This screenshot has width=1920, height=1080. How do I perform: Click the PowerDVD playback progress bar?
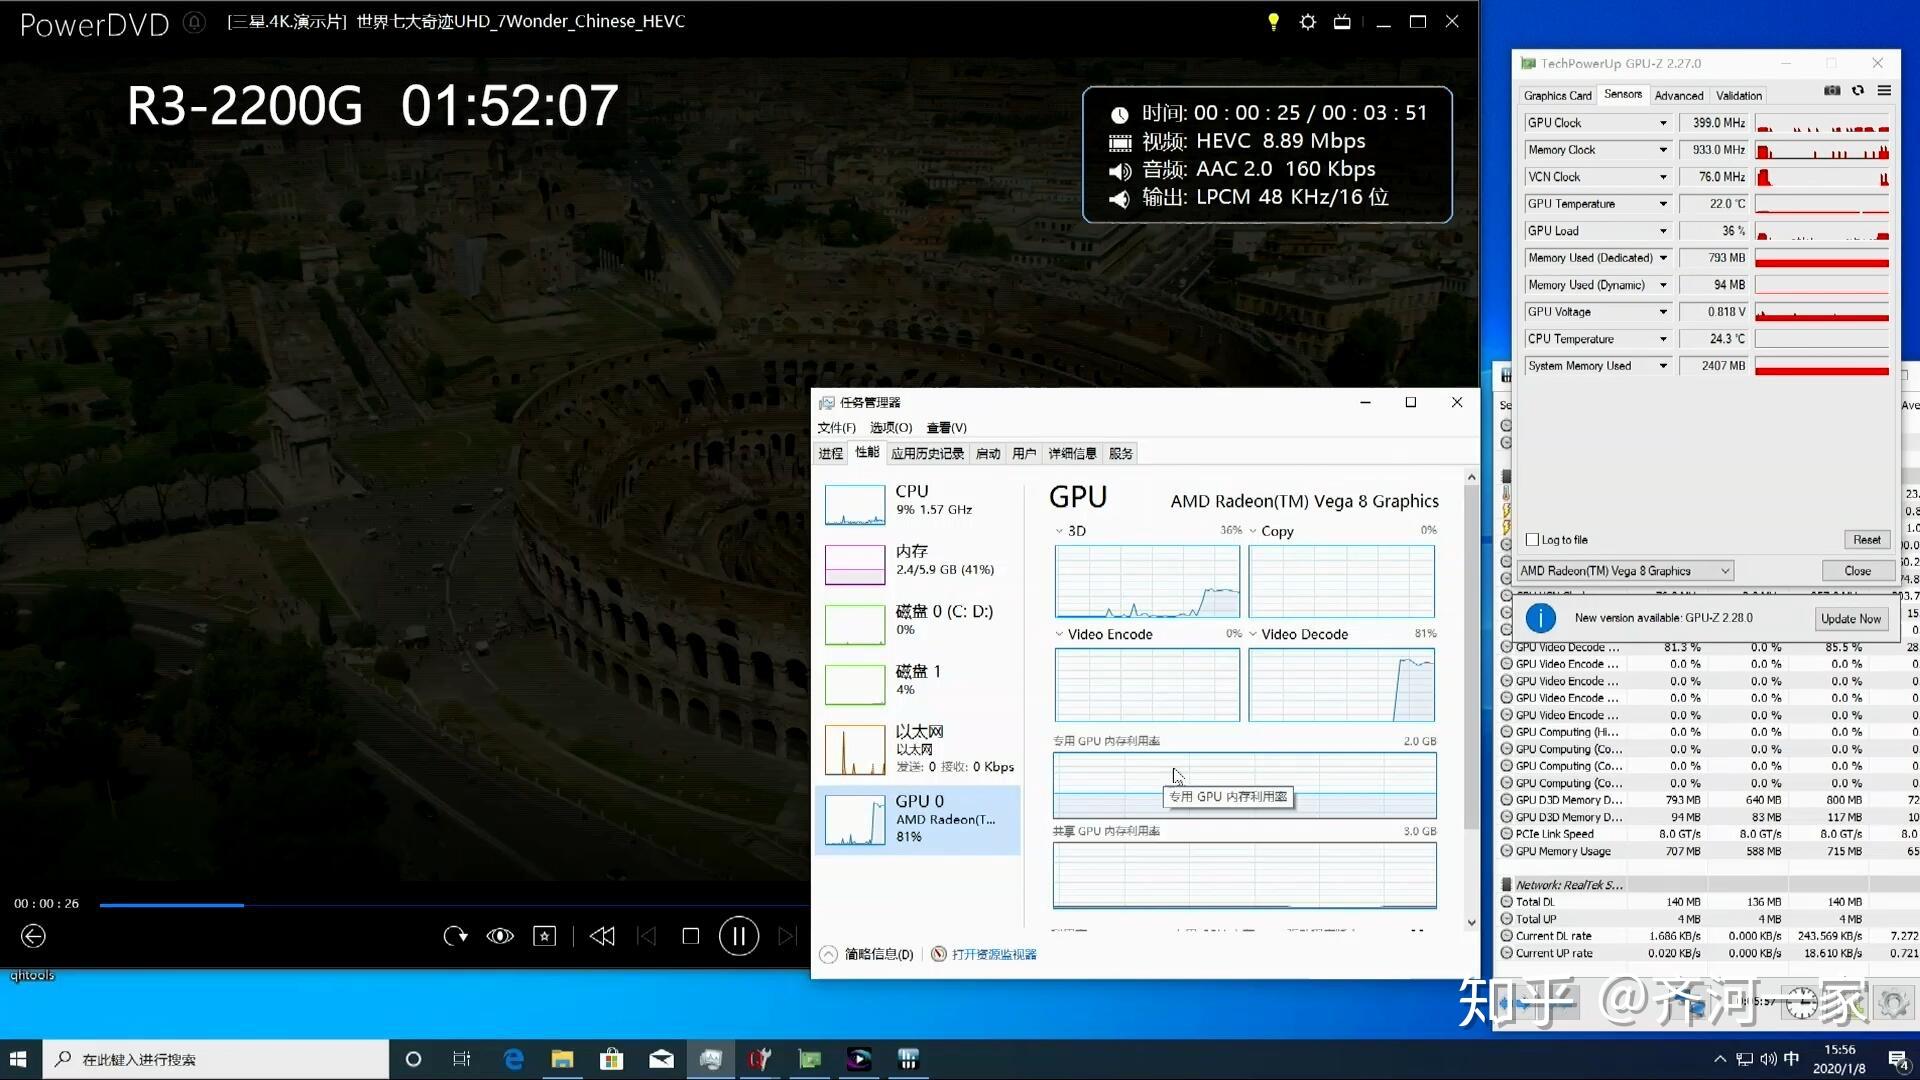pyautogui.click(x=454, y=905)
